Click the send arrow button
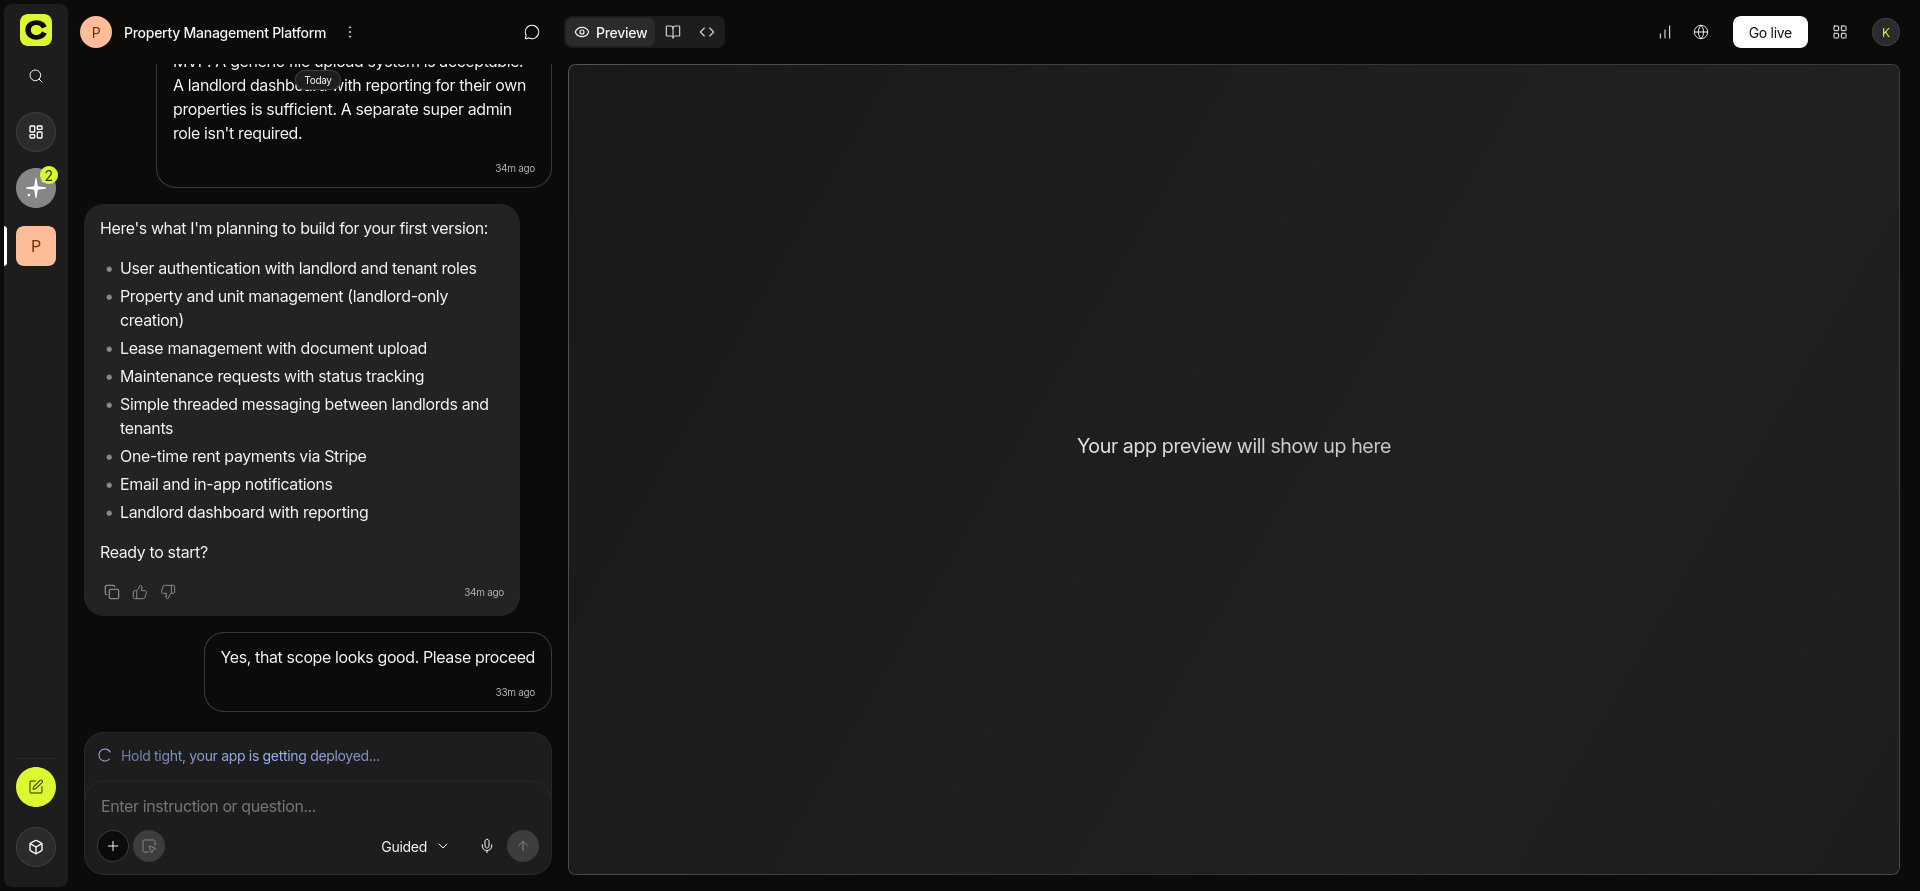 [x=523, y=846]
